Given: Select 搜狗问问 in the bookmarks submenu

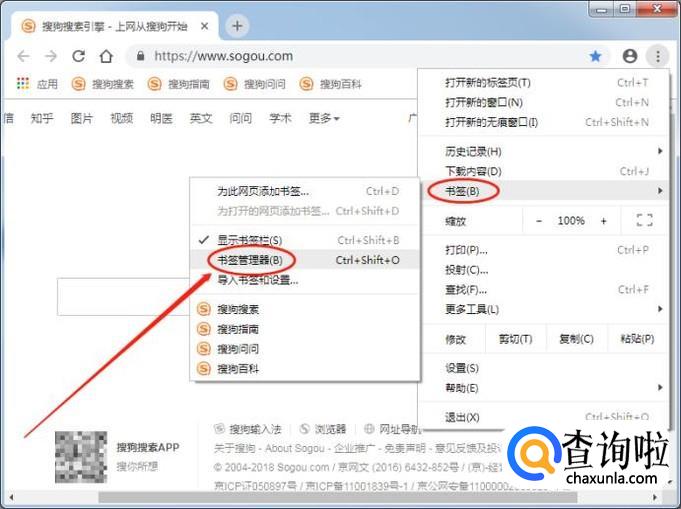Looking at the screenshot, I should [x=305, y=349].
